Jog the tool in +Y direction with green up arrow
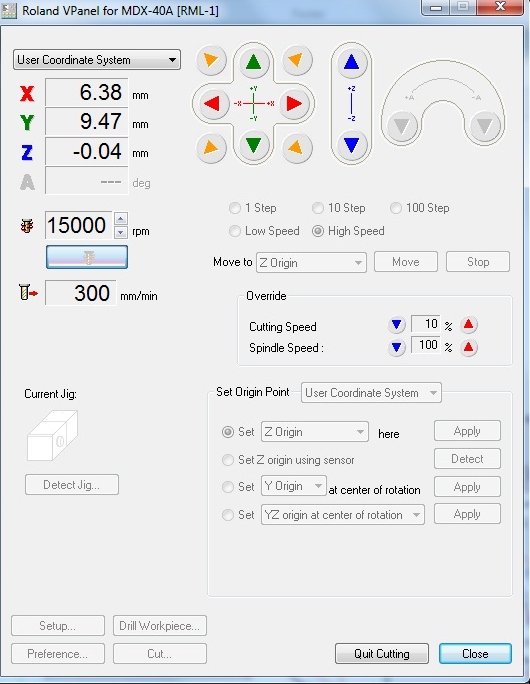This screenshot has width=530, height=684. (253, 62)
